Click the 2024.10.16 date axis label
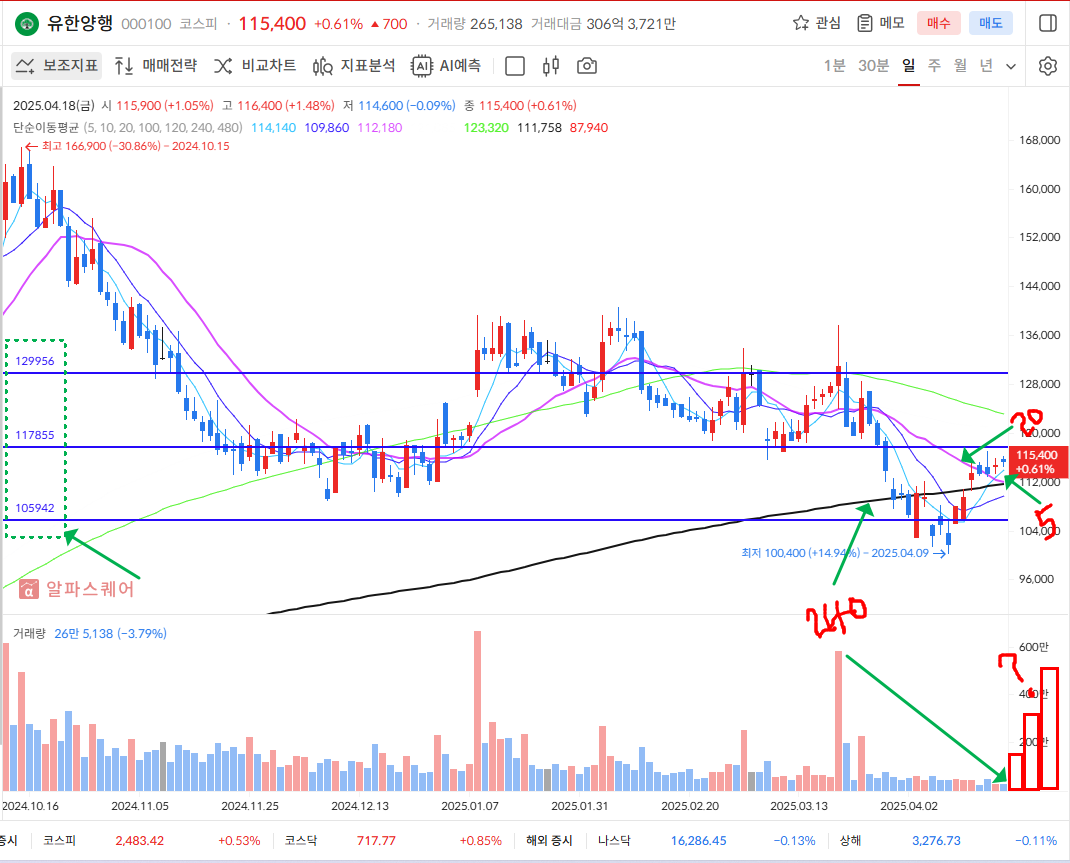Image resolution: width=1070 pixels, height=863 pixels. (30, 806)
